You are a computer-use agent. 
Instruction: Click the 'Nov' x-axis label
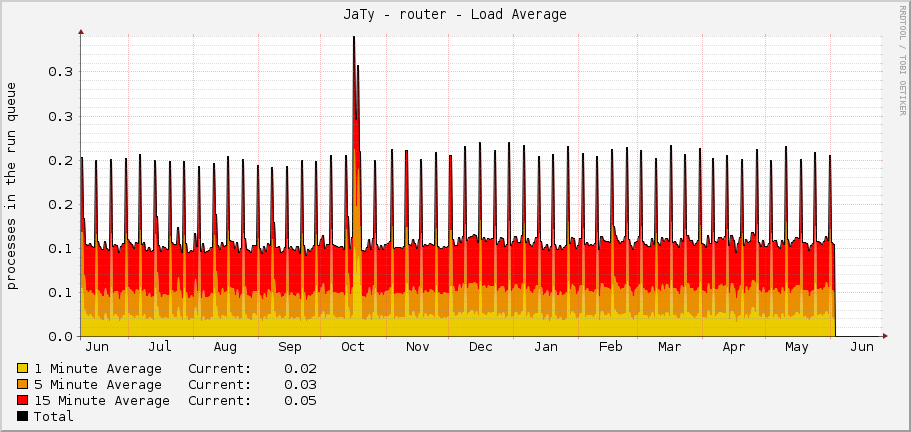[x=417, y=347]
